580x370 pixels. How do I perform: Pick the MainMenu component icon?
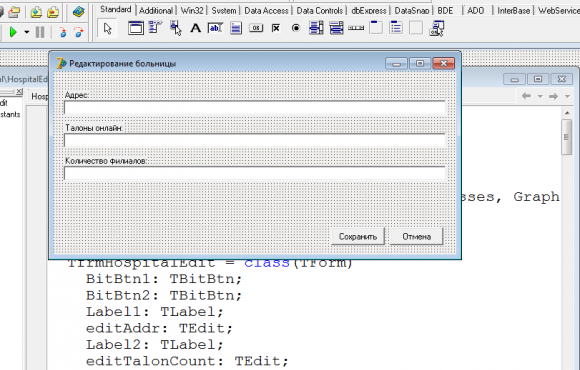click(x=155, y=27)
